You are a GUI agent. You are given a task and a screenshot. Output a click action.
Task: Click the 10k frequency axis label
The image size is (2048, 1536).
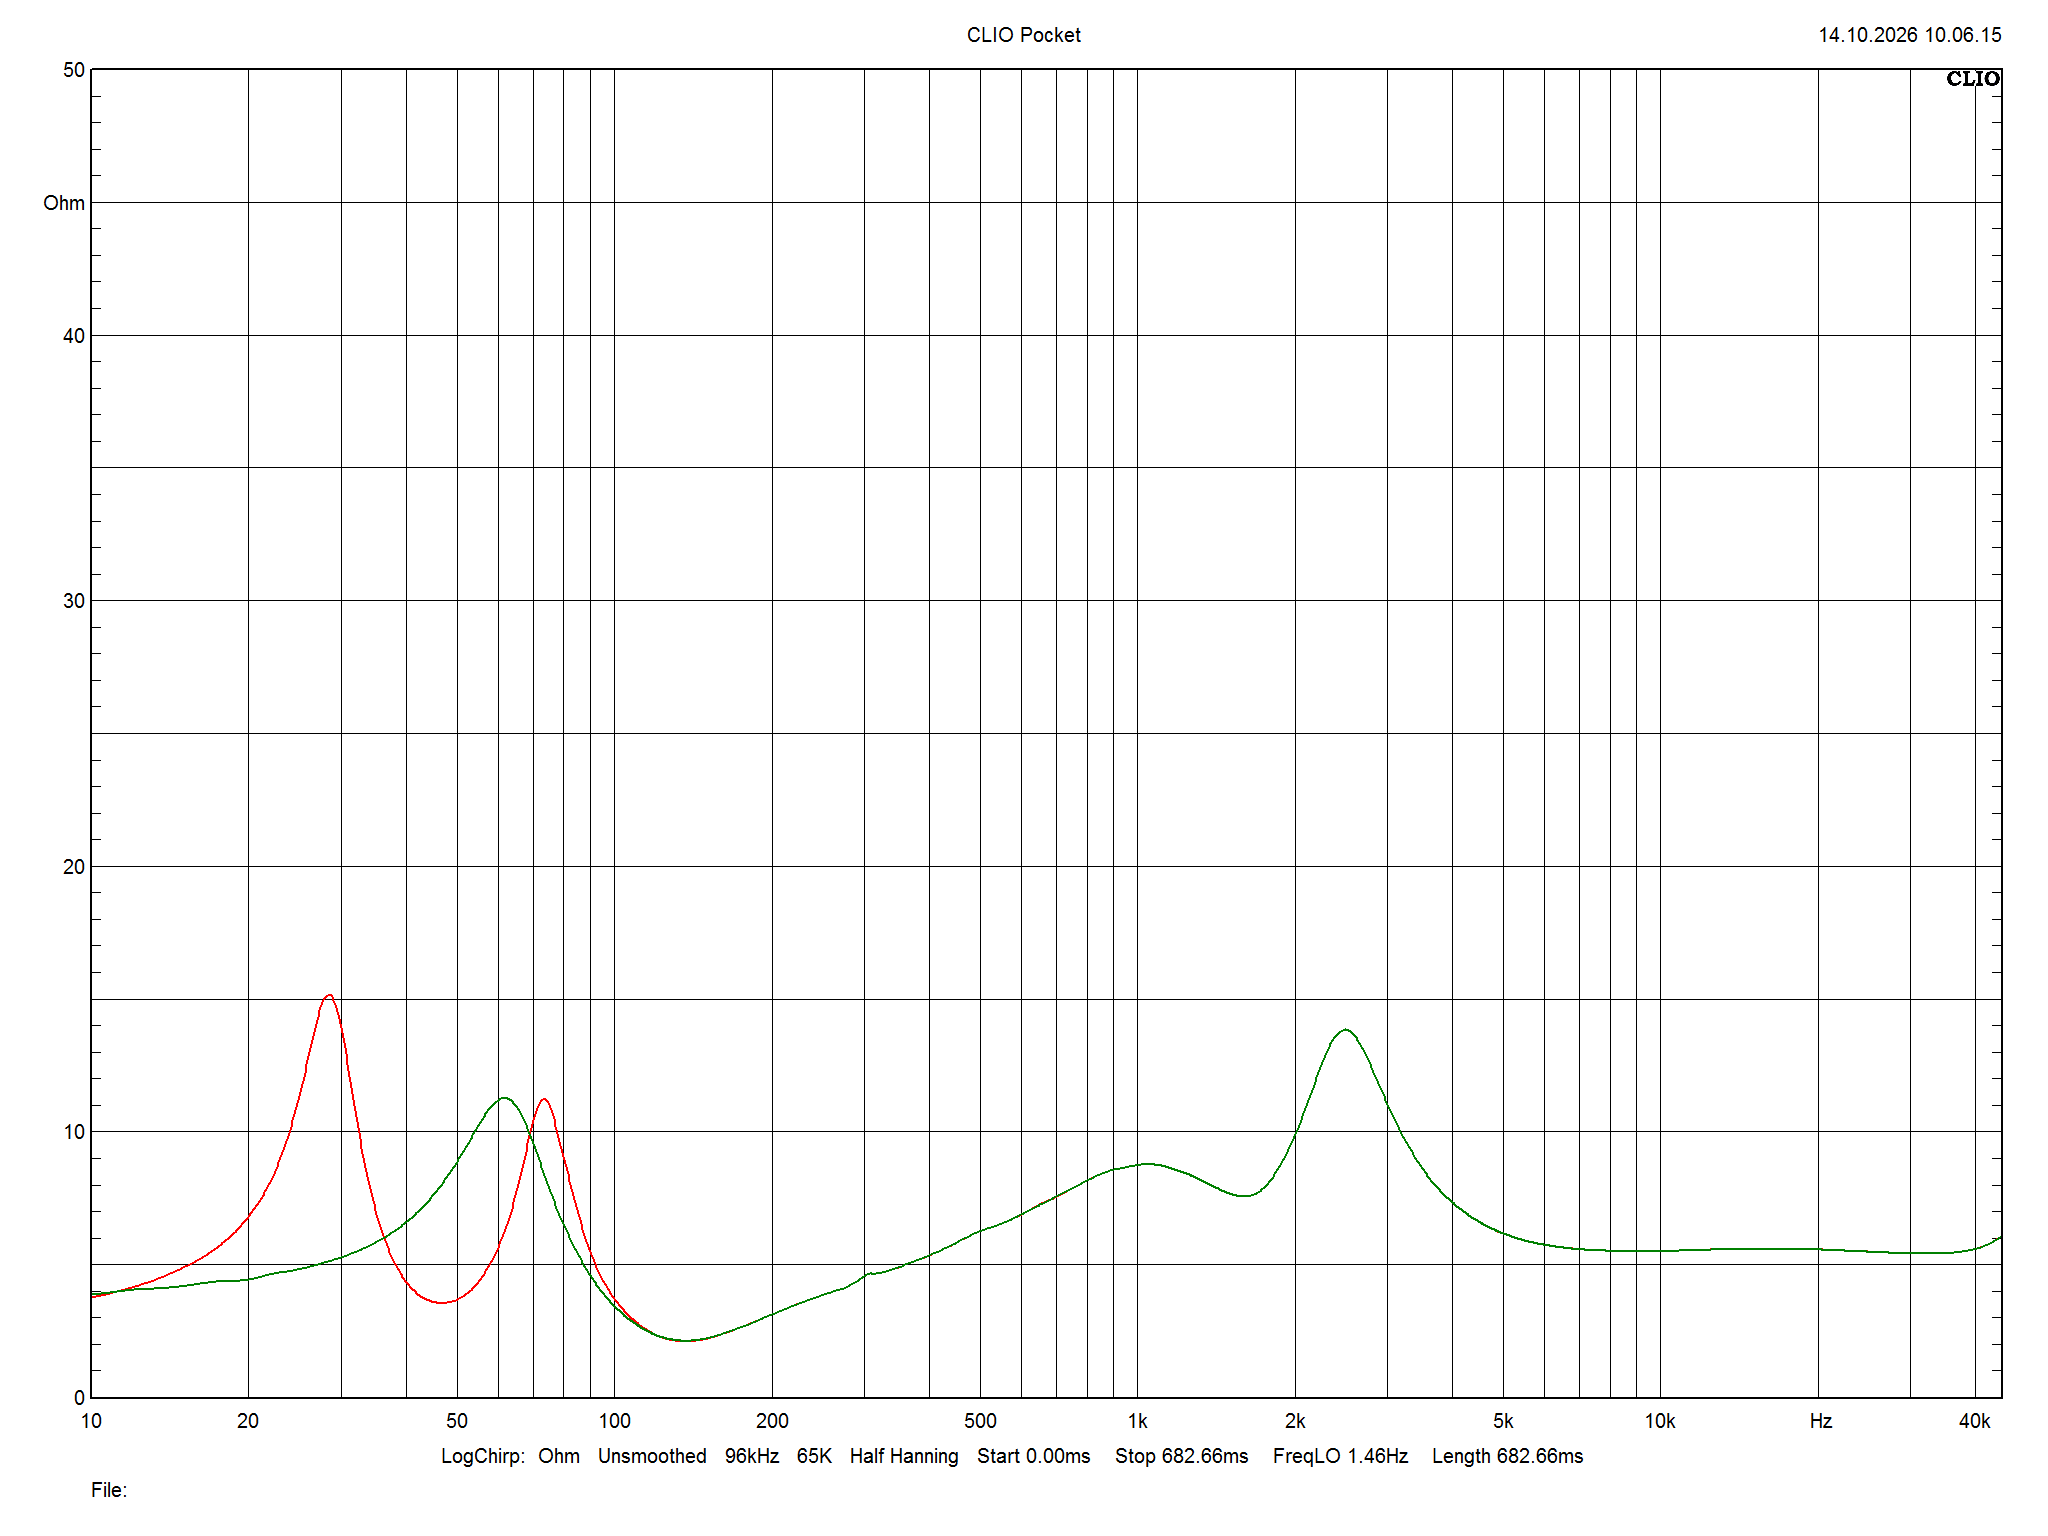pyautogui.click(x=1660, y=1421)
